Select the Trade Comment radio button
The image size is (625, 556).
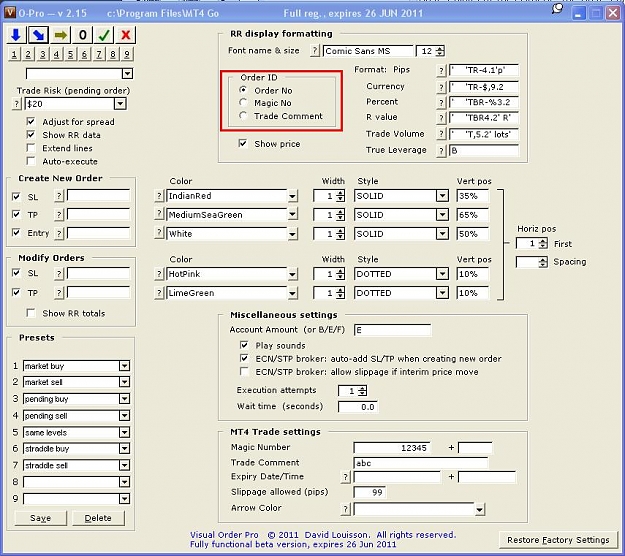243,116
